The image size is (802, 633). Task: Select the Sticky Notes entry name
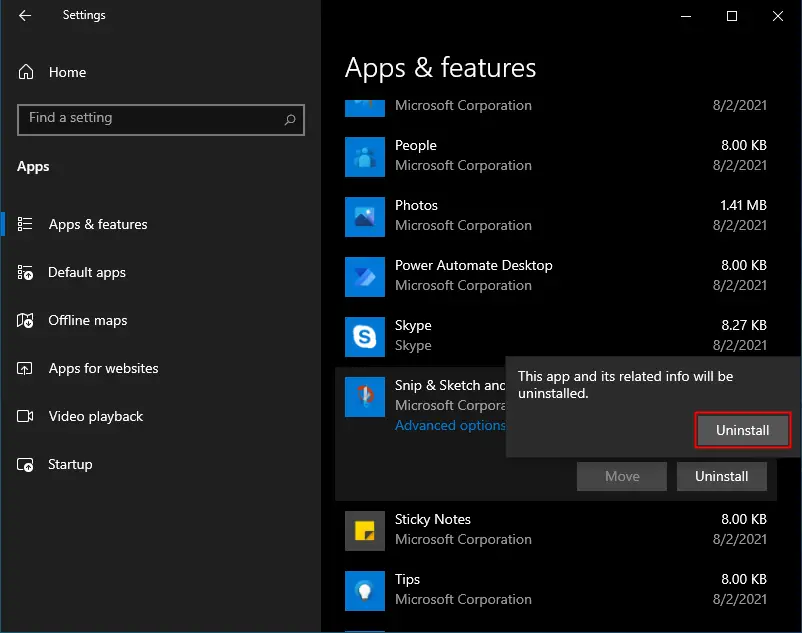[432, 519]
